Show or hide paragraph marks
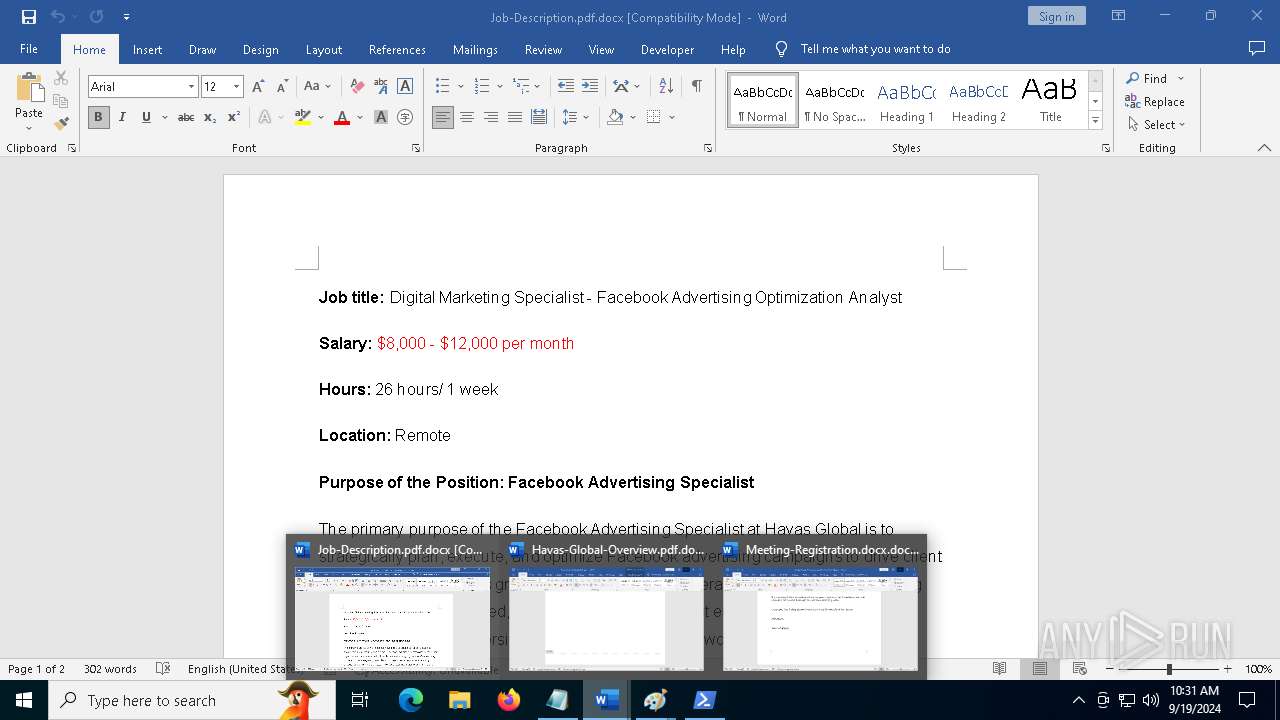The width and height of the screenshot is (1280, 720). click(x=696, y=87)
